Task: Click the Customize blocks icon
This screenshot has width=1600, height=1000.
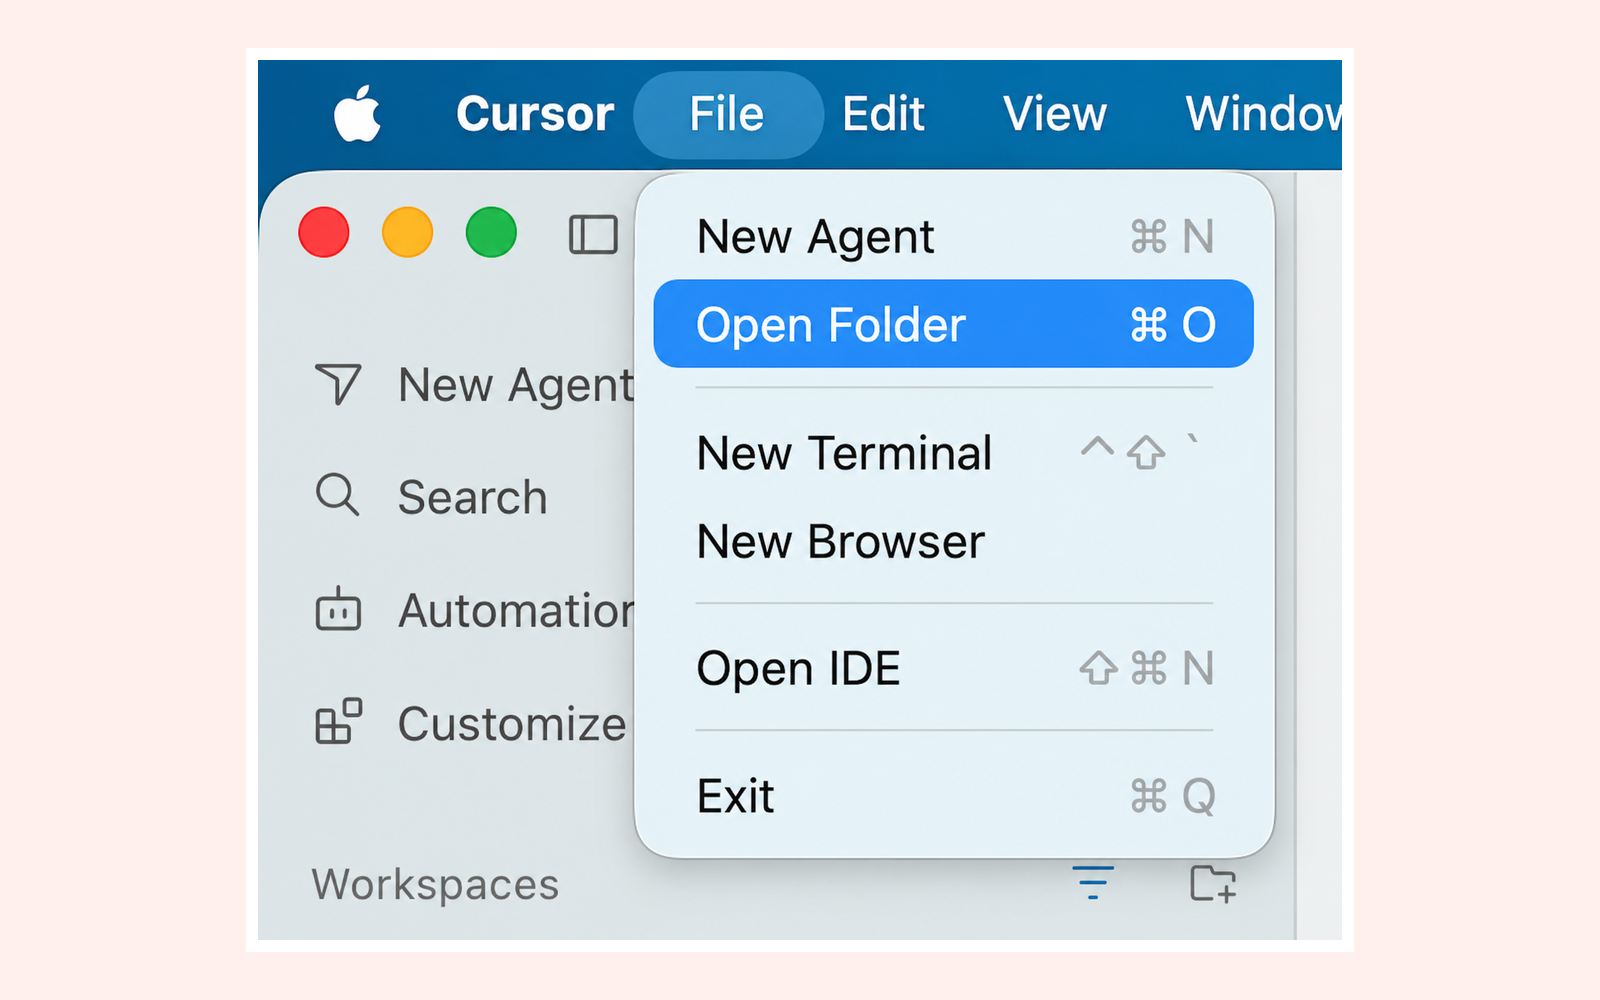Action: click(x=338, y=722)
